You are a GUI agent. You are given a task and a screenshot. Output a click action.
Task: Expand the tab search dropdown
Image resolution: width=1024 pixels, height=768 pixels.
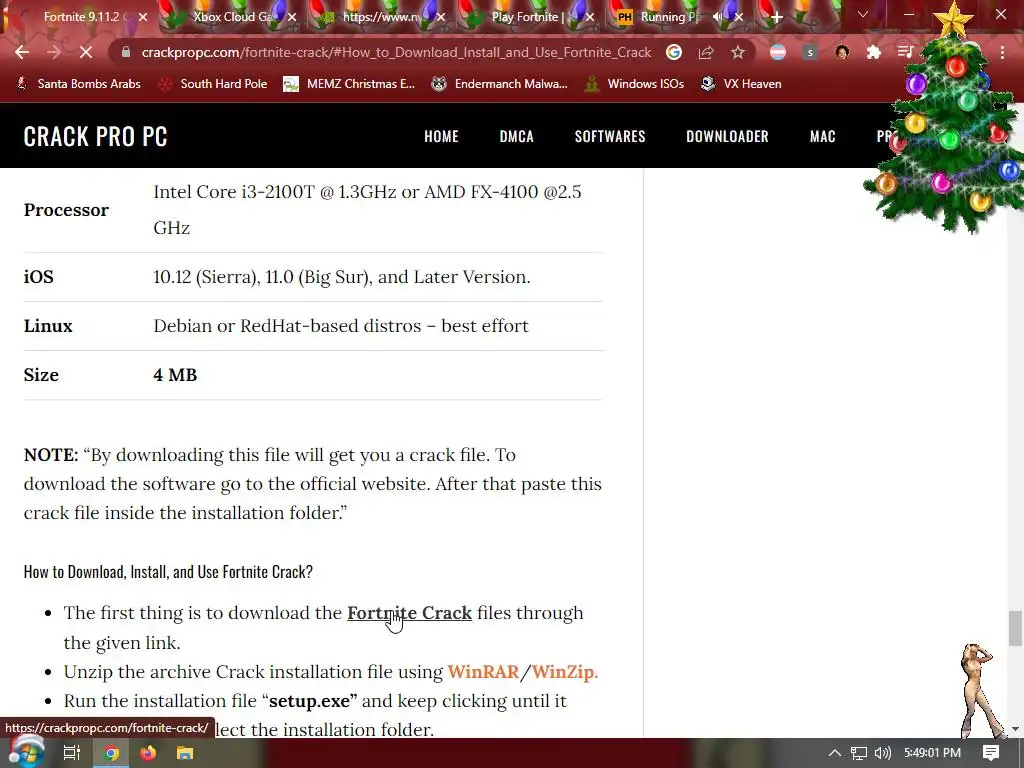click(863, 14)
